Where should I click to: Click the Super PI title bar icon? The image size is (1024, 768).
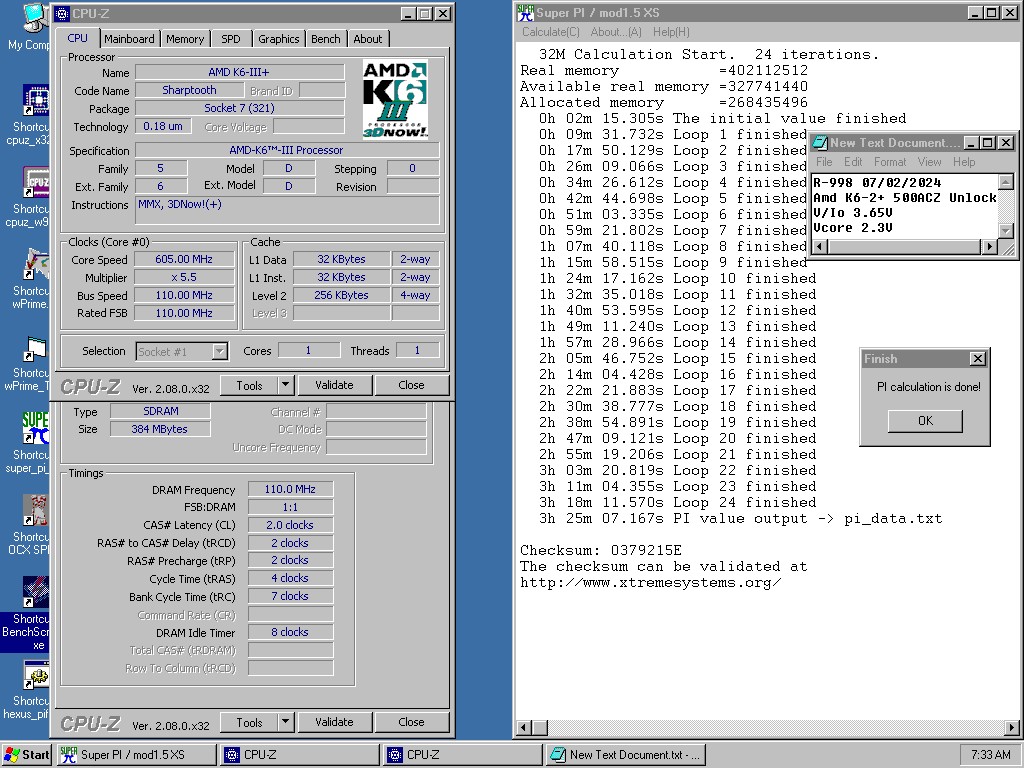pos(525,12)
